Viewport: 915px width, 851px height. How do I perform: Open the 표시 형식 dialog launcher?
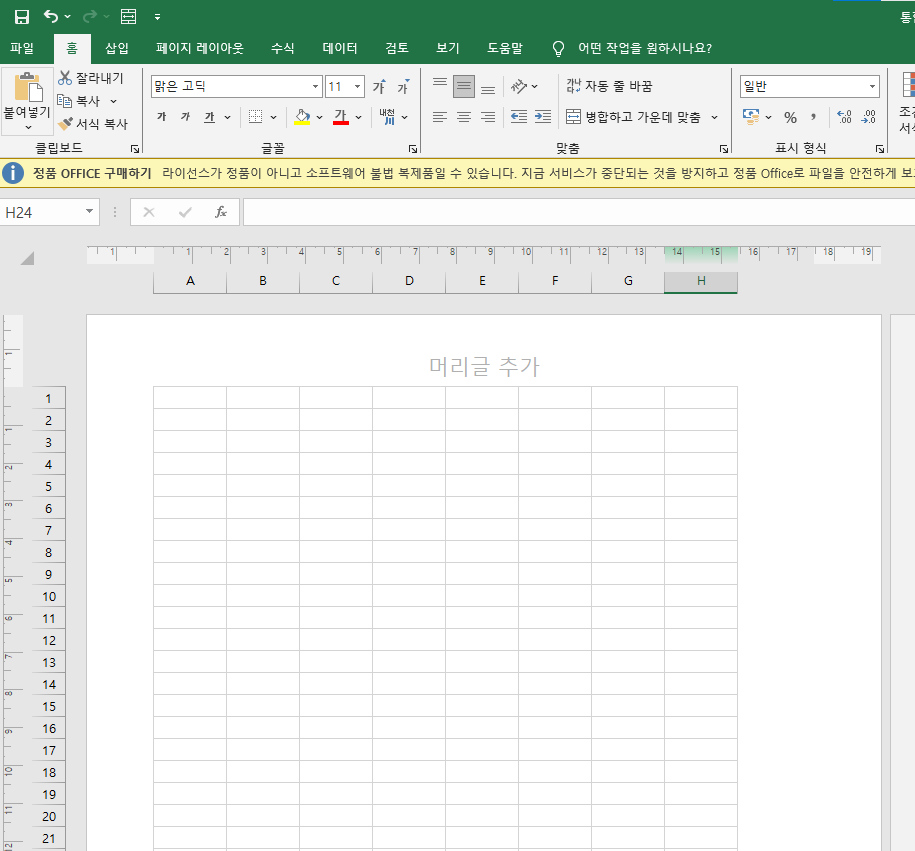click(880, 149)
